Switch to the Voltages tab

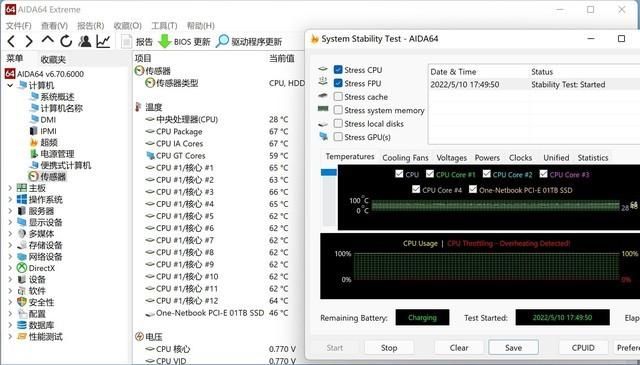[x=451, y=158]
